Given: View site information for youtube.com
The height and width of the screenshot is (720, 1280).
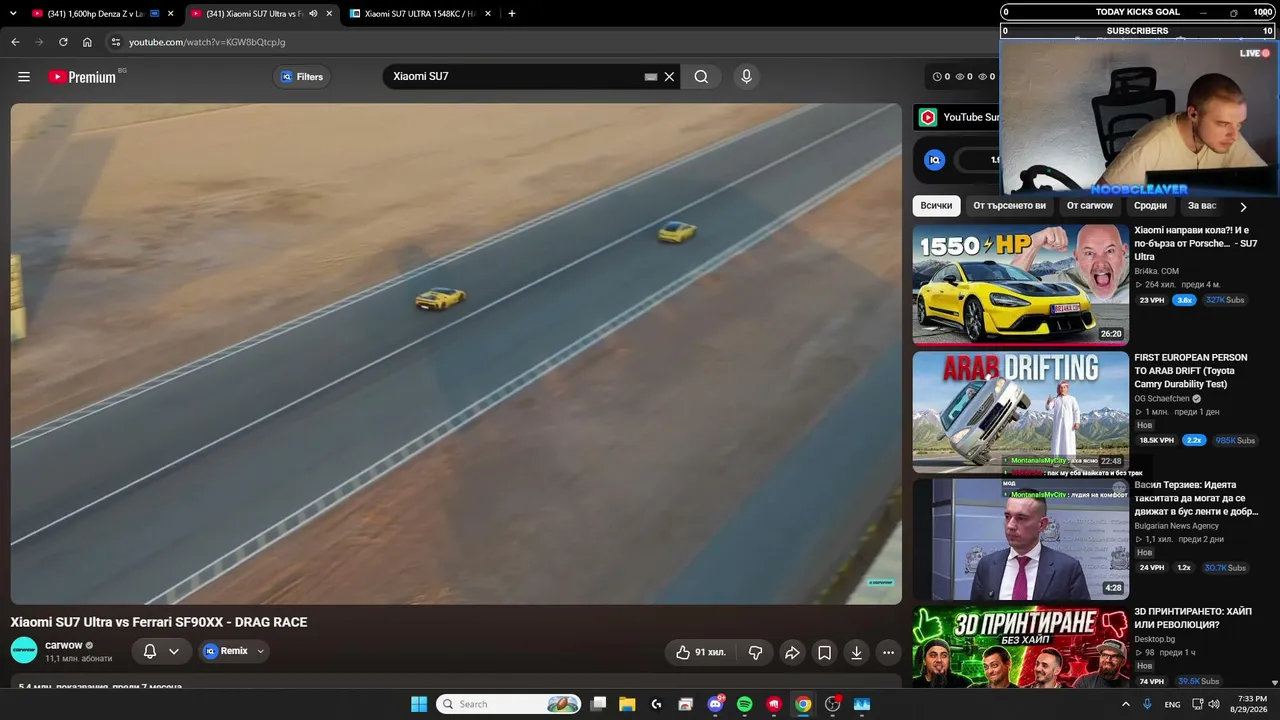Looking at the screenshot, I should click(115, 42).
